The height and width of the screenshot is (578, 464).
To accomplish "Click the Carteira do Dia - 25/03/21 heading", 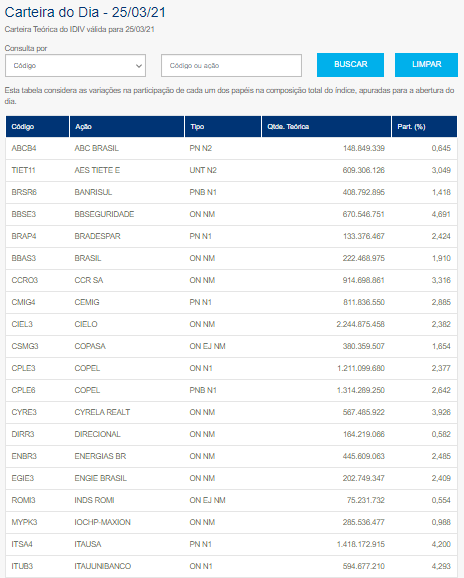I will 85,12.
